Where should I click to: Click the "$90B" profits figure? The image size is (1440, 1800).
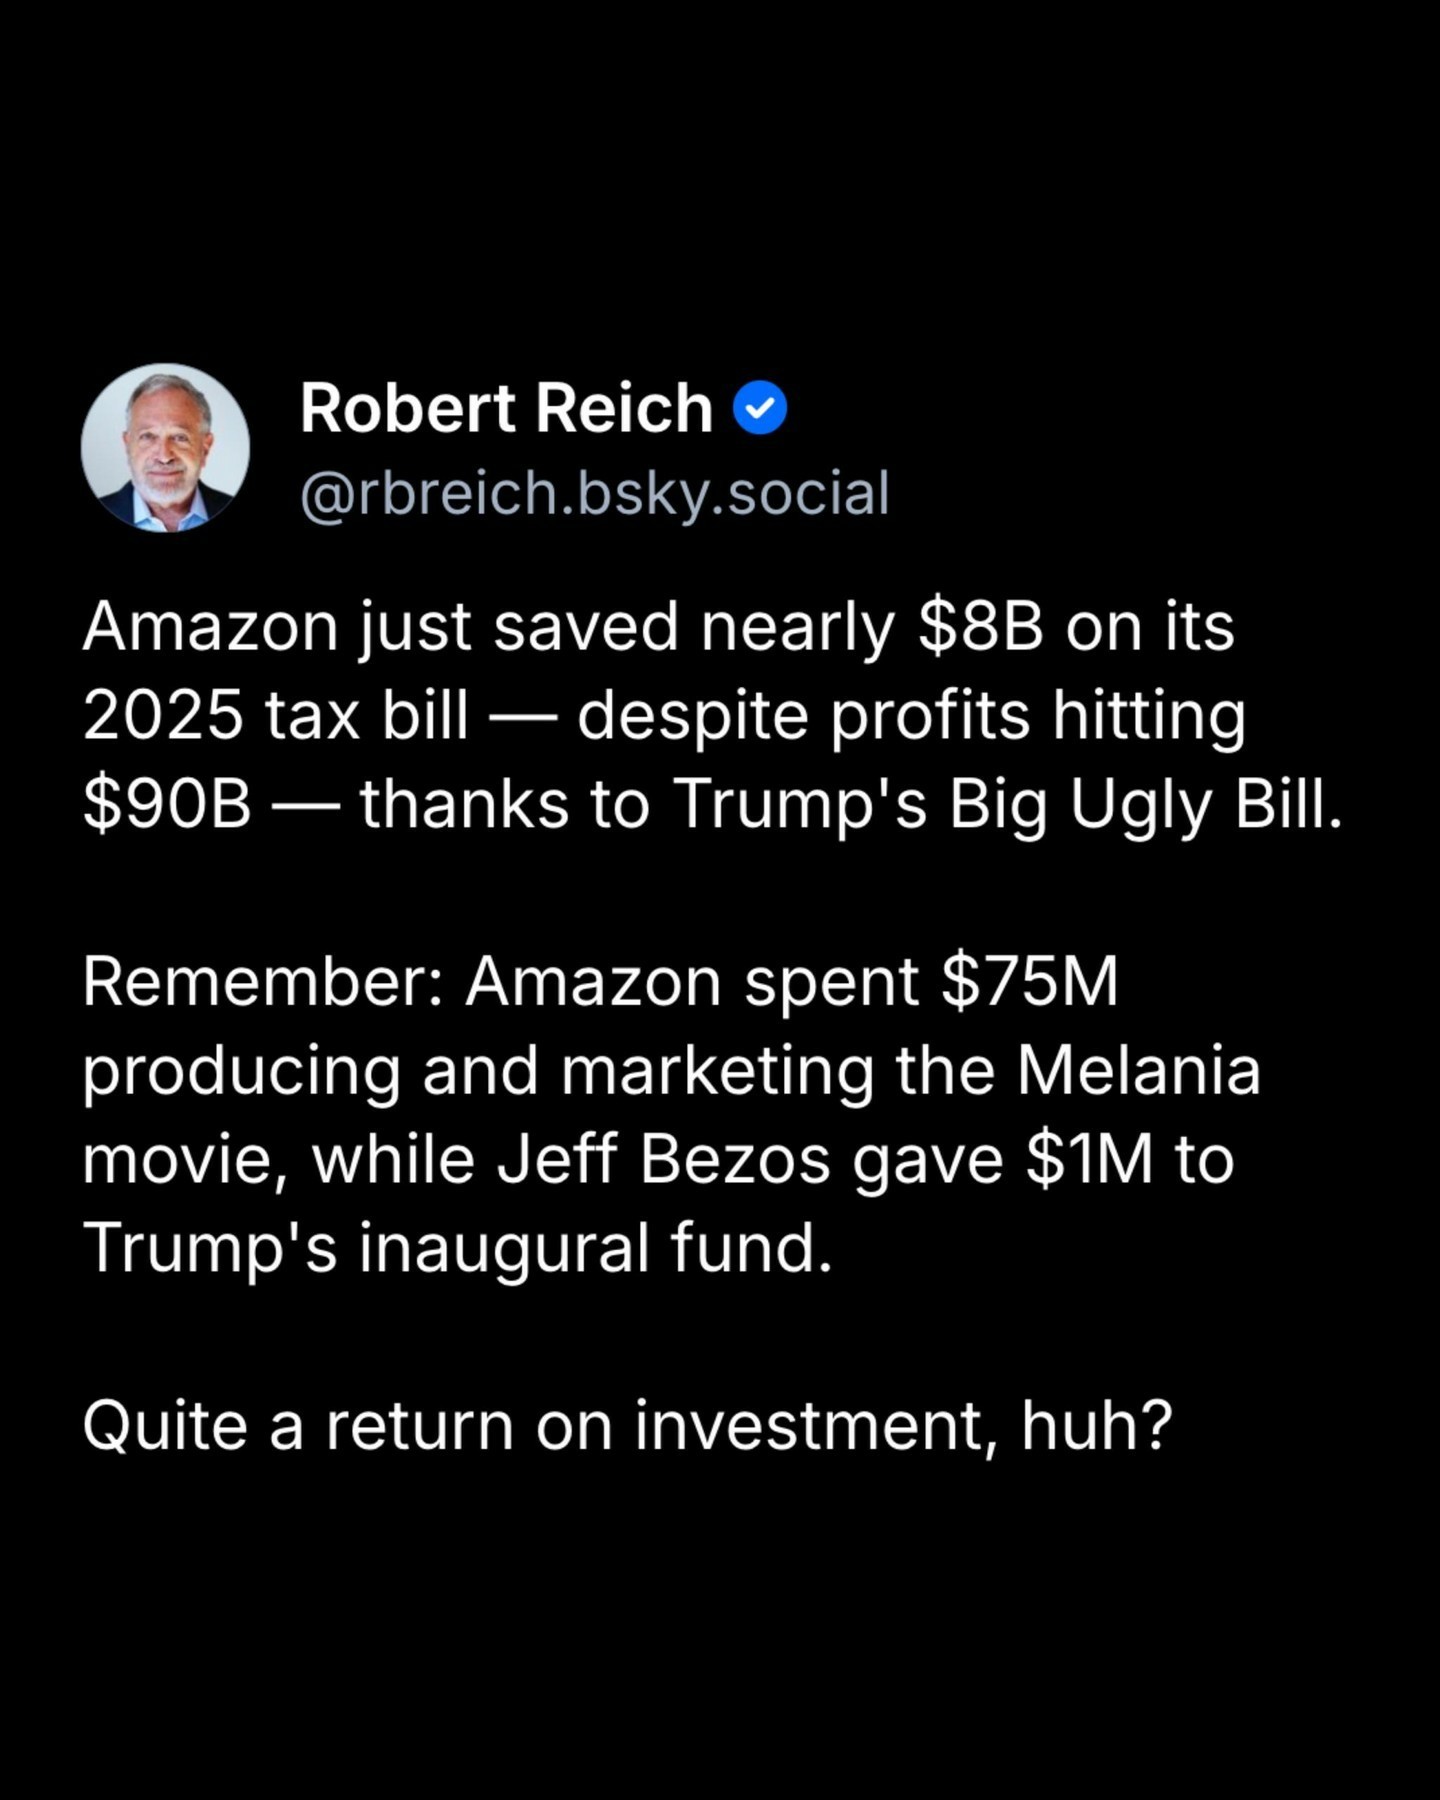tap(167, 805)
